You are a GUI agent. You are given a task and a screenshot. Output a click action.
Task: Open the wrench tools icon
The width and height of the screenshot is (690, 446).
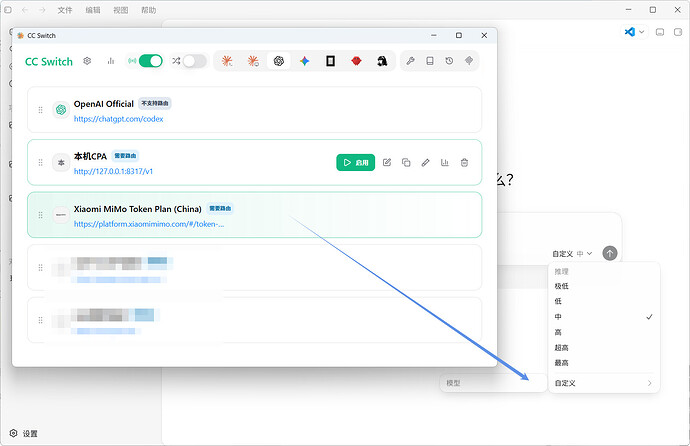[x=410, y=61]
